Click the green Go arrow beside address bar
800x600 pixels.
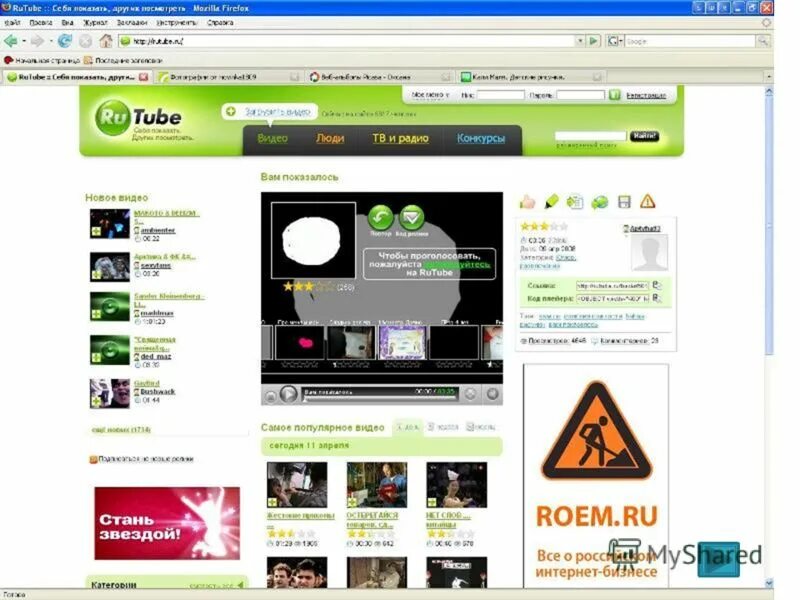point(593,41)
